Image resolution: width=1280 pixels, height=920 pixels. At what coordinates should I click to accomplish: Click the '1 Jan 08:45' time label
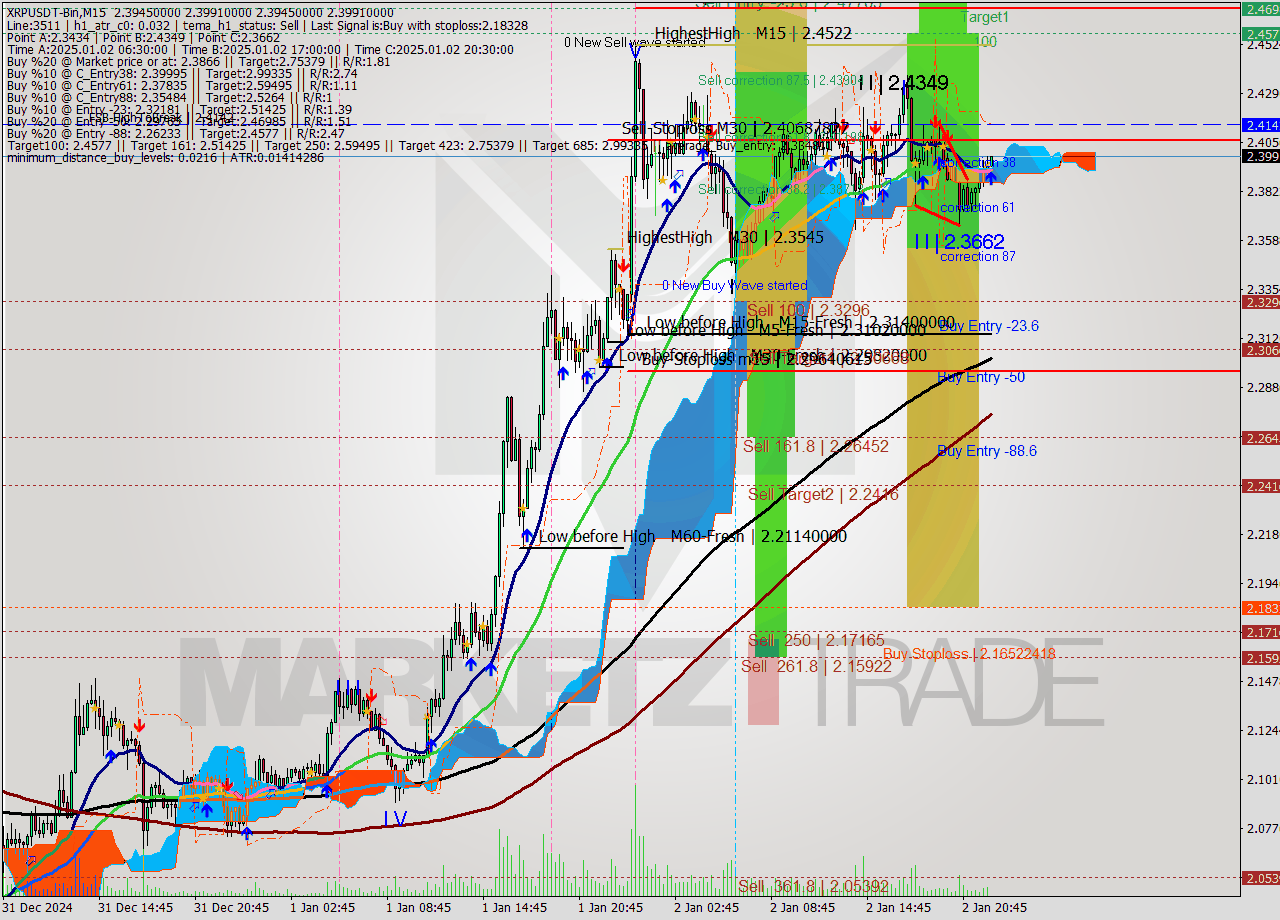click(x=419, y=908)
